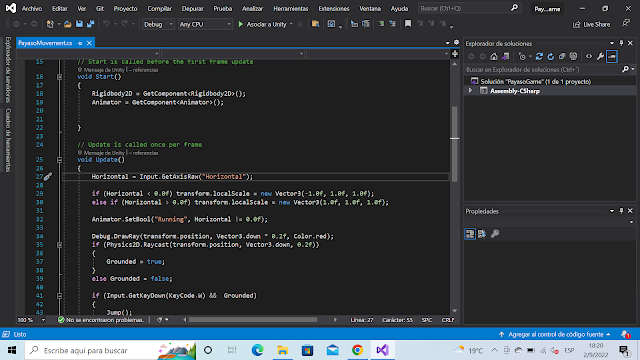Open the file via toolbar folder icon
The height and width of the screenshot is (360, 640).
click(68, 24)
